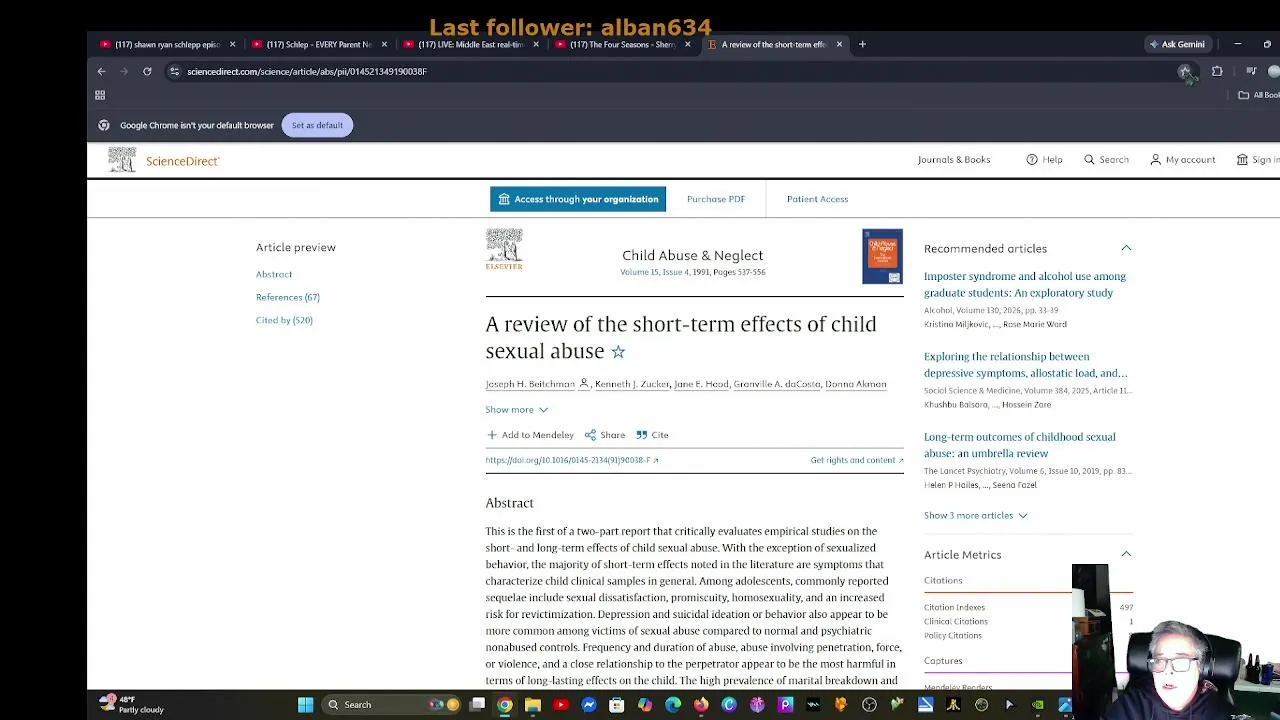Star the article title to save it

[x=618, y=351]
